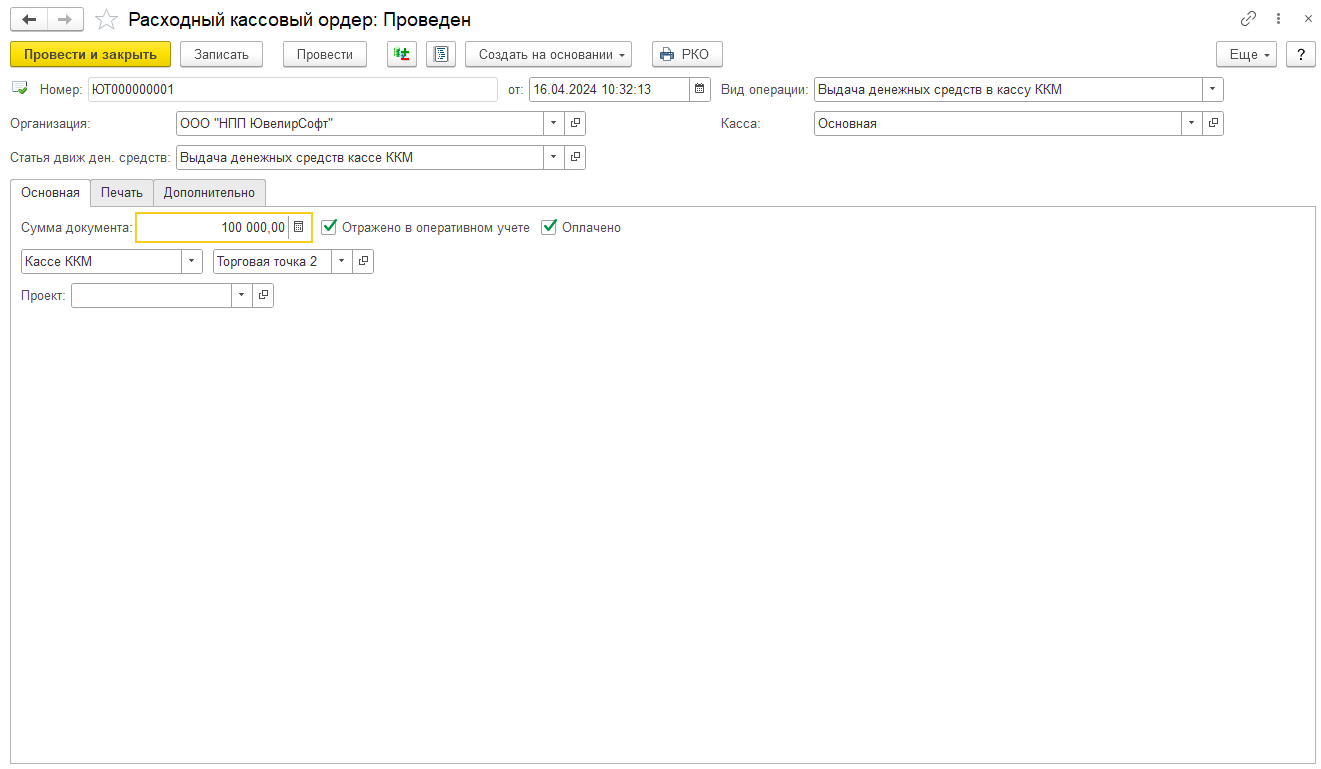Image resolution: width=1321 pixels, height=769 pixels.
Task: Close the document window with X
Action: [x=1307, y=19]
